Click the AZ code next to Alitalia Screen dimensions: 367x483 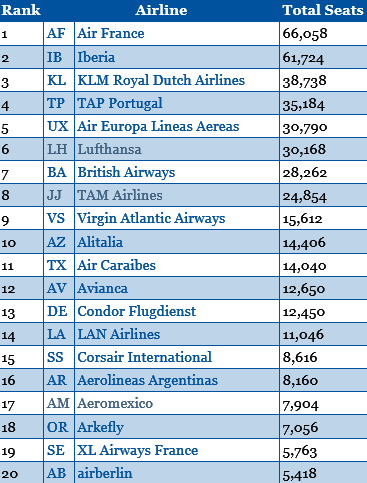tap(56, 242)
